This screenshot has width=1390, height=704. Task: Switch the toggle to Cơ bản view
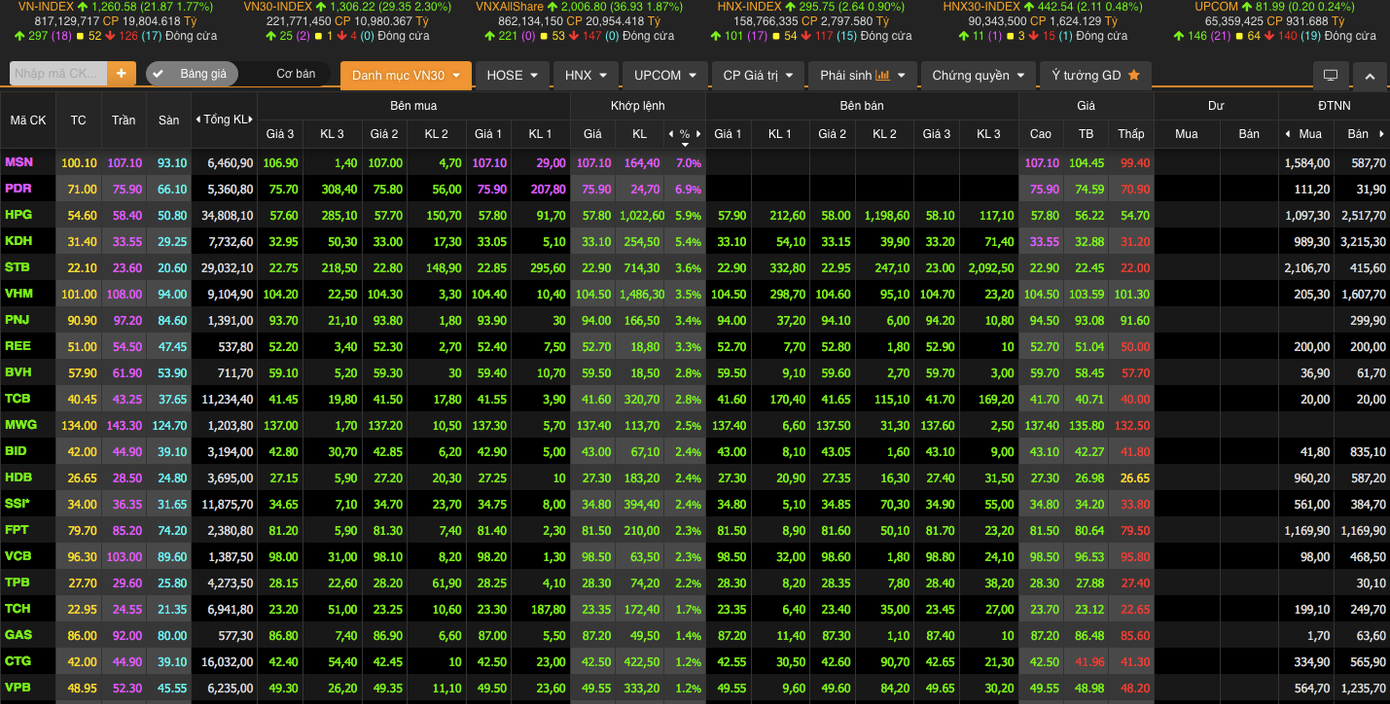click(295, 74)
